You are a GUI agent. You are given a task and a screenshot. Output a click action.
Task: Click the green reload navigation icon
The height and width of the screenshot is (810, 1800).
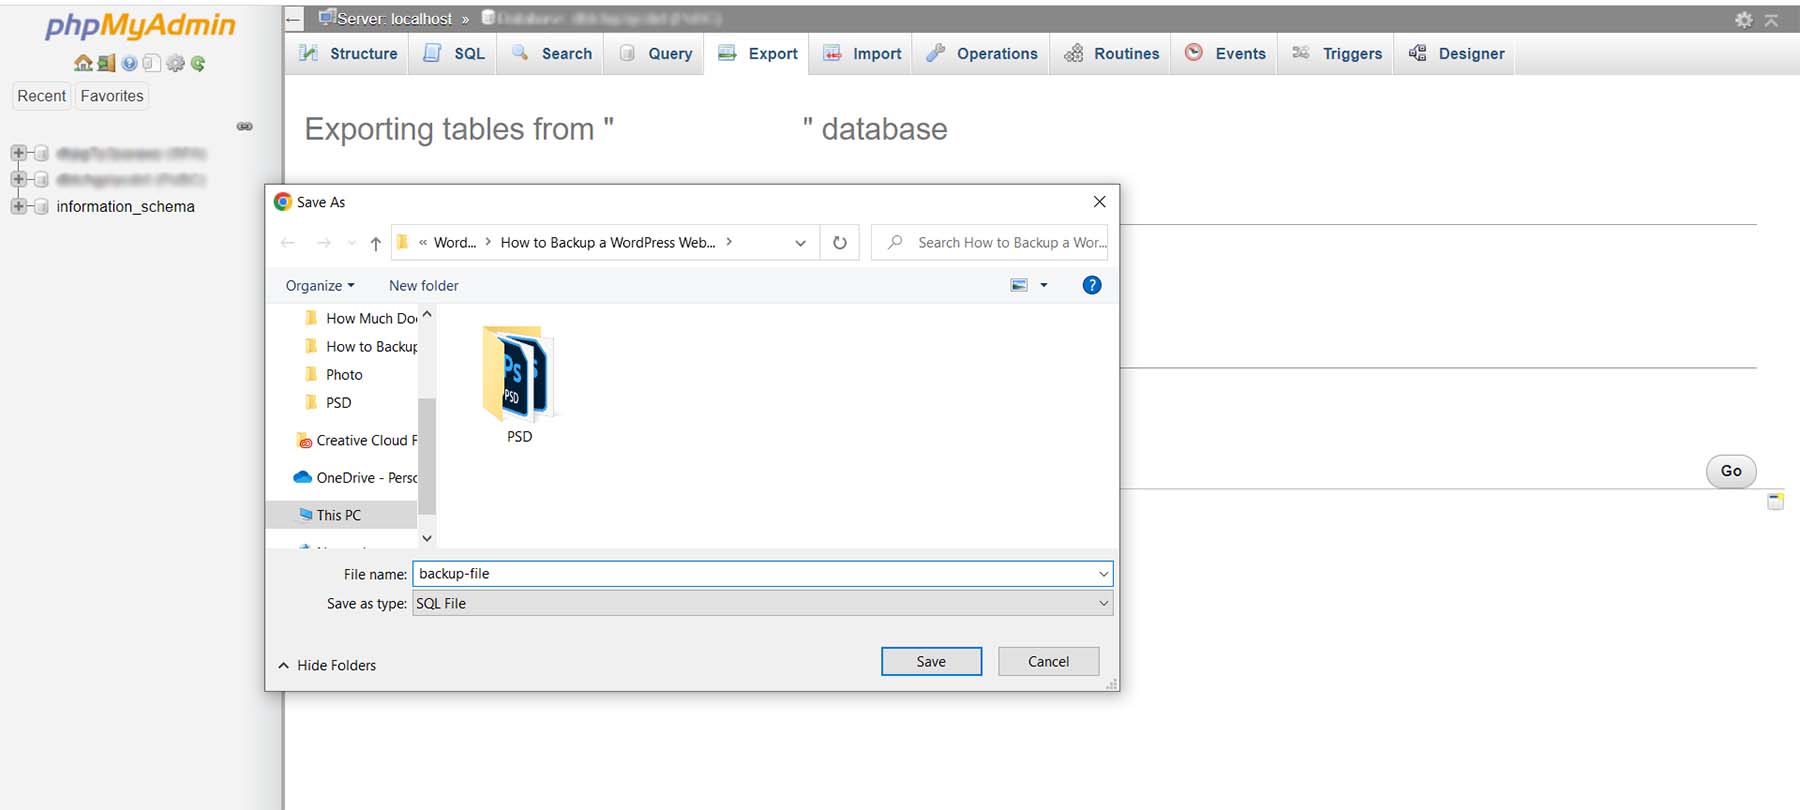coord(198,63)
